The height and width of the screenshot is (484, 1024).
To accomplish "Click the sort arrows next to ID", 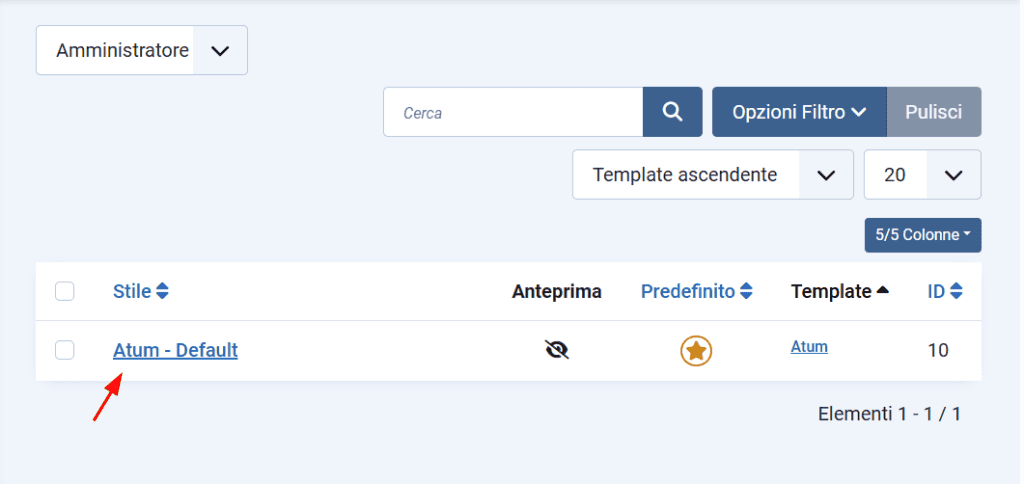I will pyautogui.click(x=957, y=292).
